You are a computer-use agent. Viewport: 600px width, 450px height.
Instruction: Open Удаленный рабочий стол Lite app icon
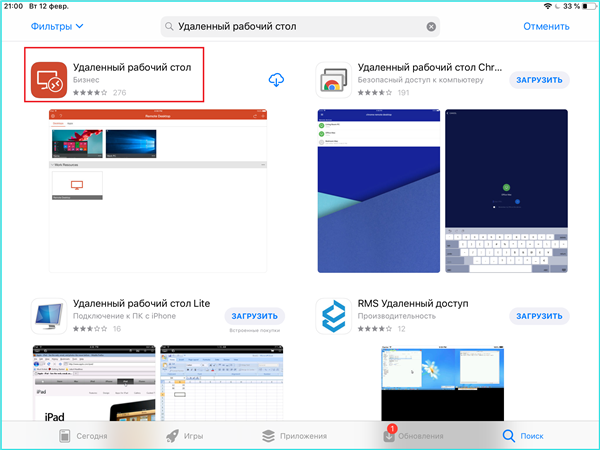49,316
